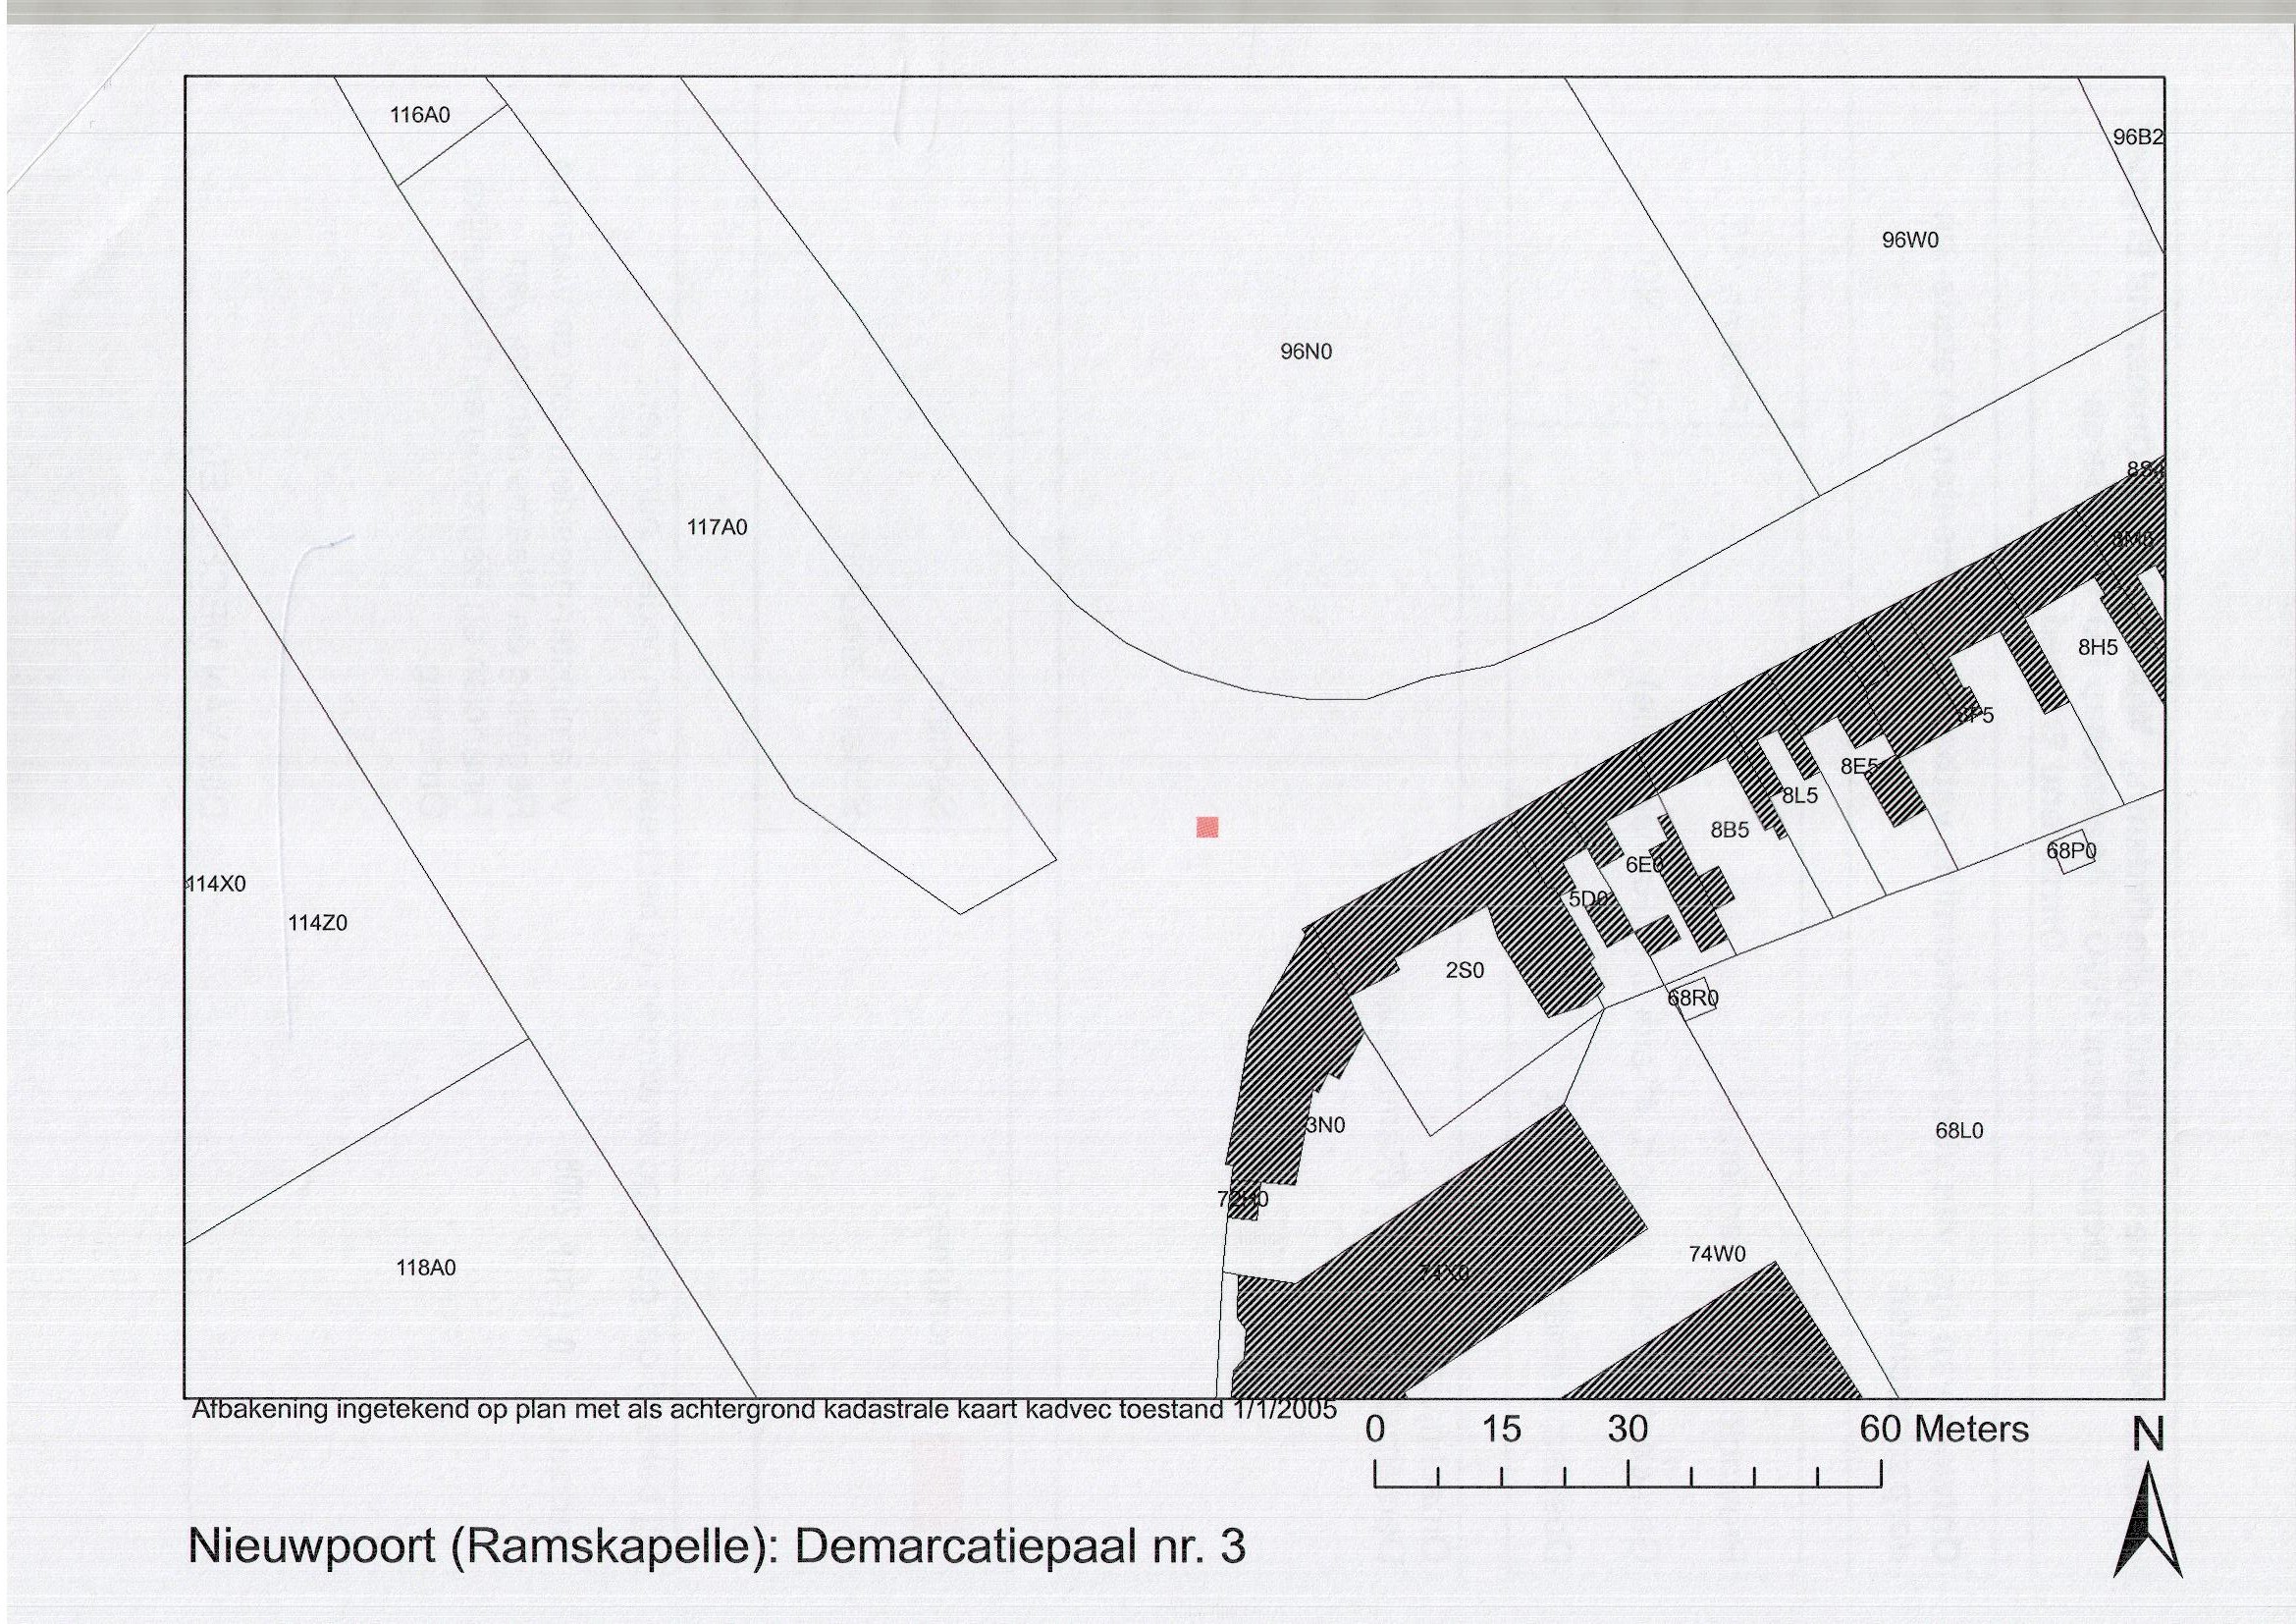Select parcel label 68L0

(1959, 1131)
